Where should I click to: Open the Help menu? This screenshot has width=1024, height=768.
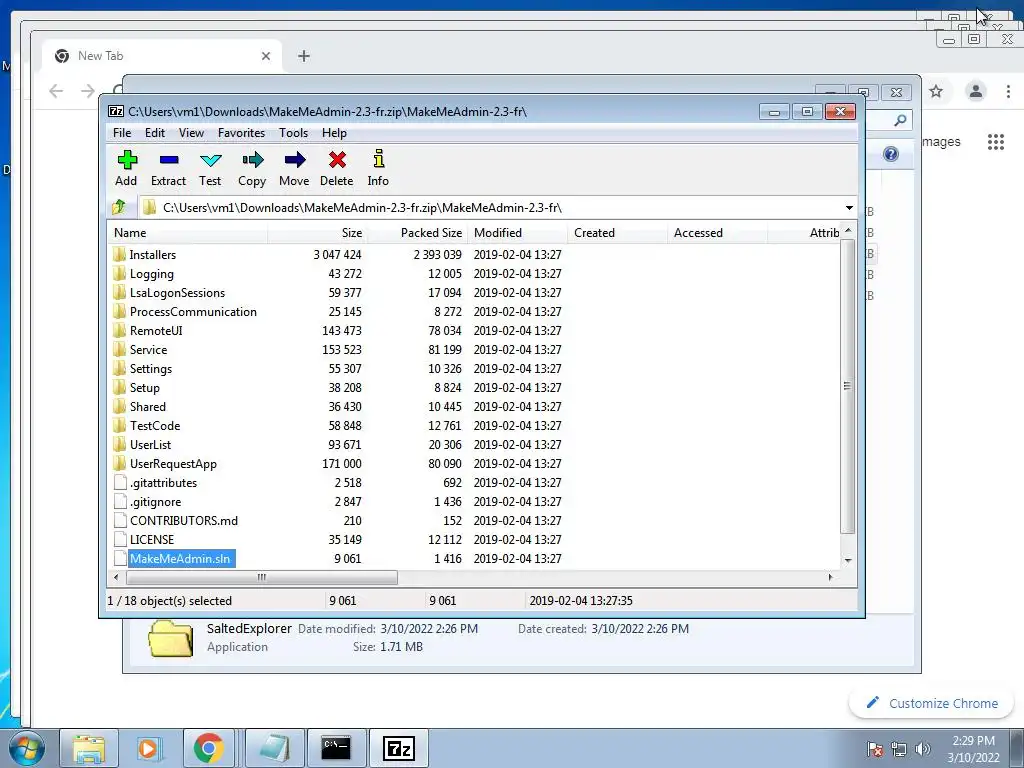pos(334,133)
